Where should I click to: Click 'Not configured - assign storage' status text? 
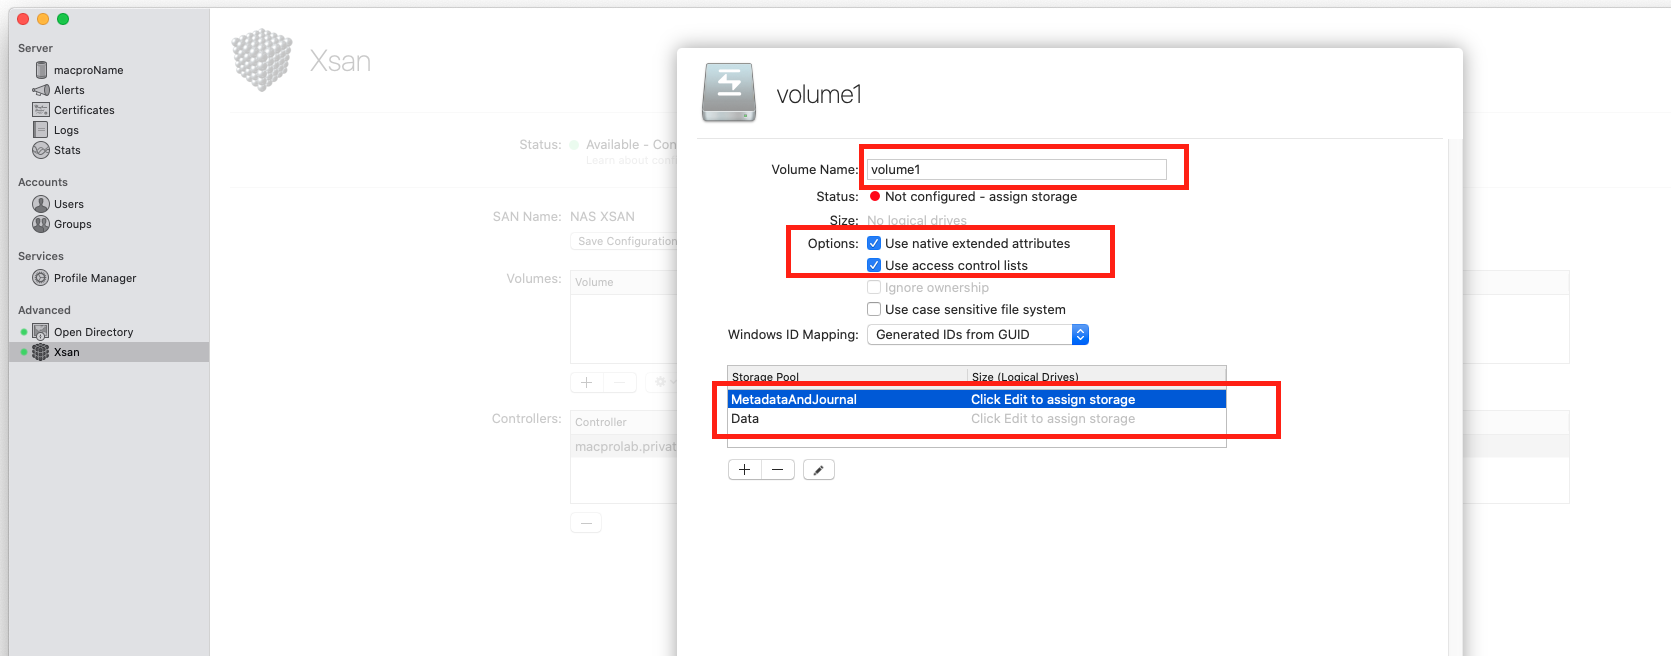981,197
